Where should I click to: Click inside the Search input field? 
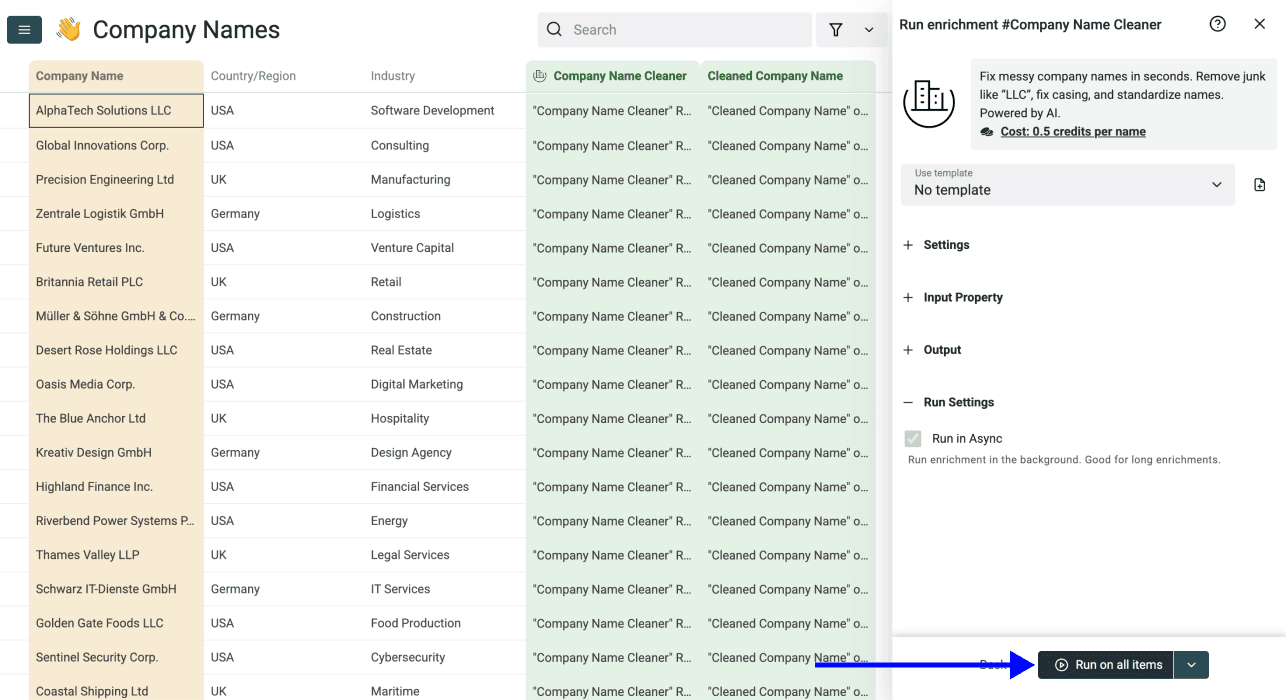coord(675,29)
